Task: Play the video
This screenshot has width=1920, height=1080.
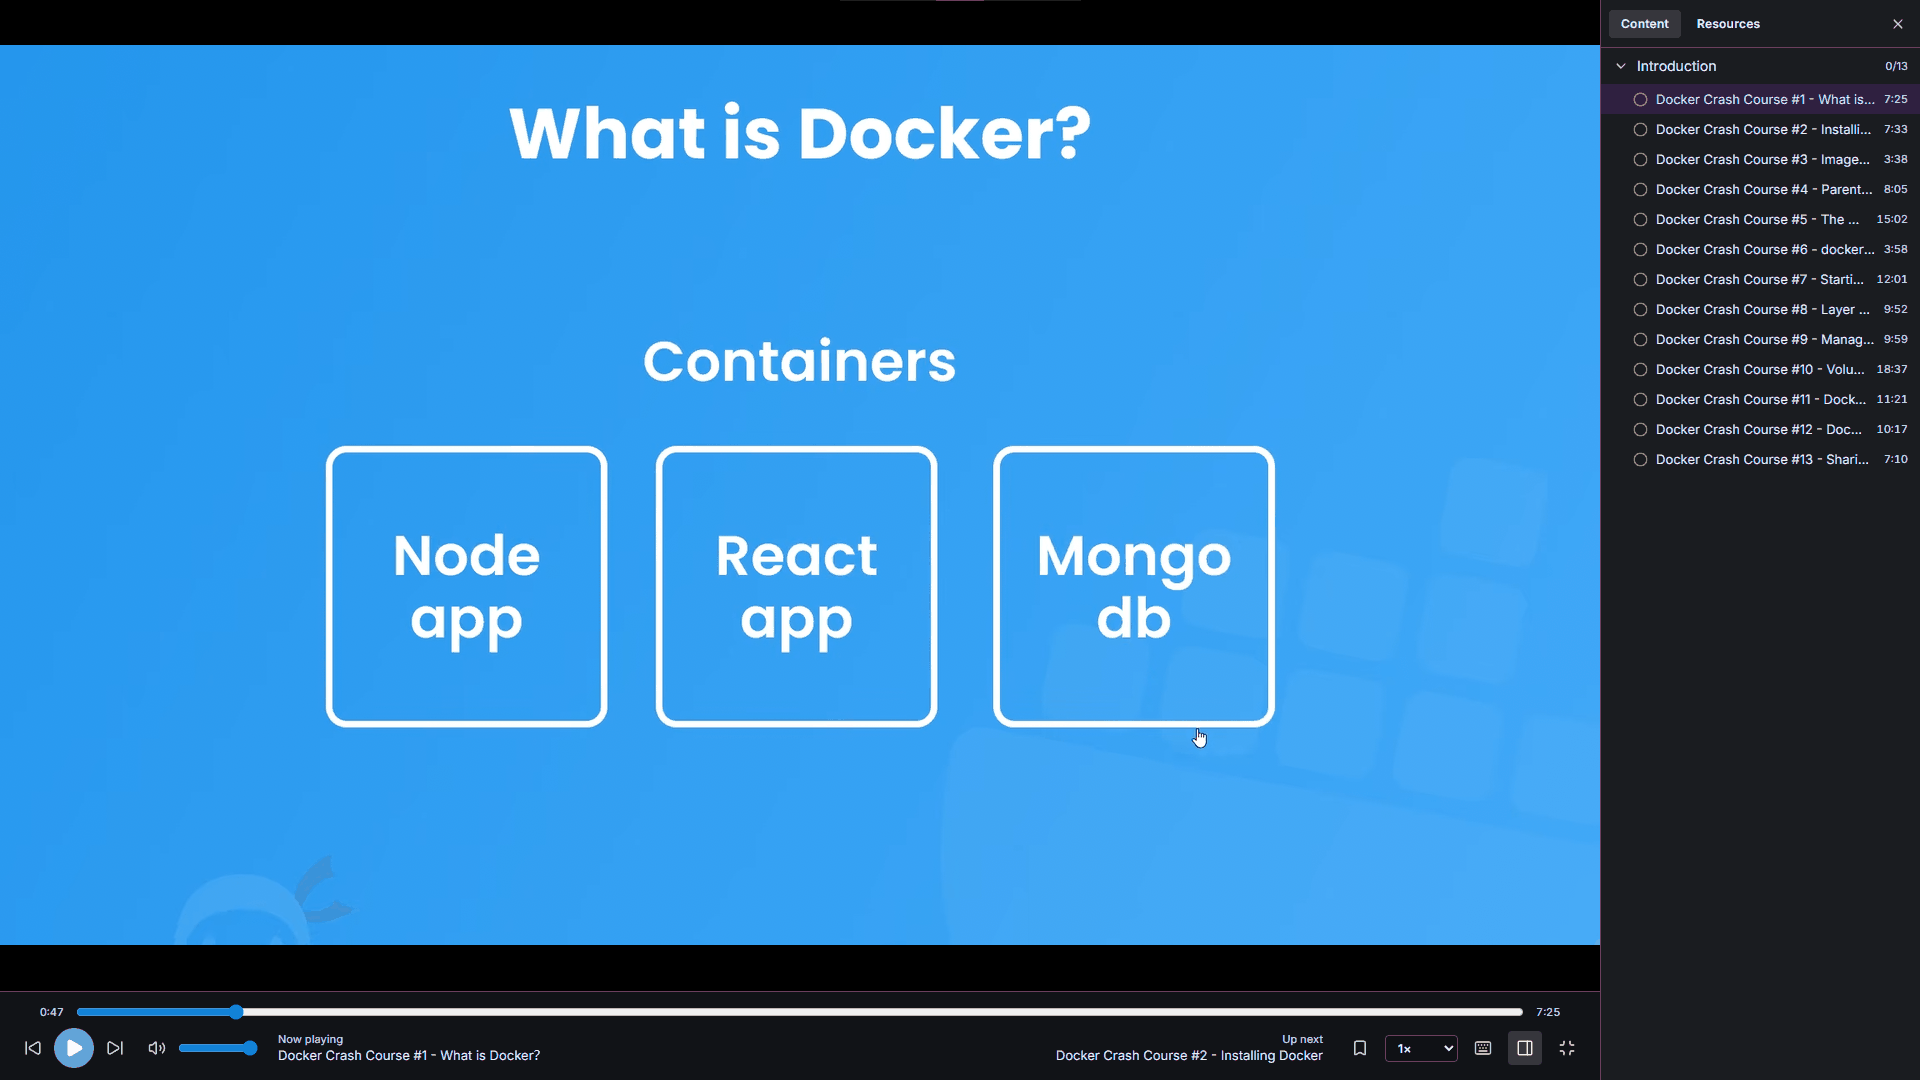Action: pos(74,1048)
